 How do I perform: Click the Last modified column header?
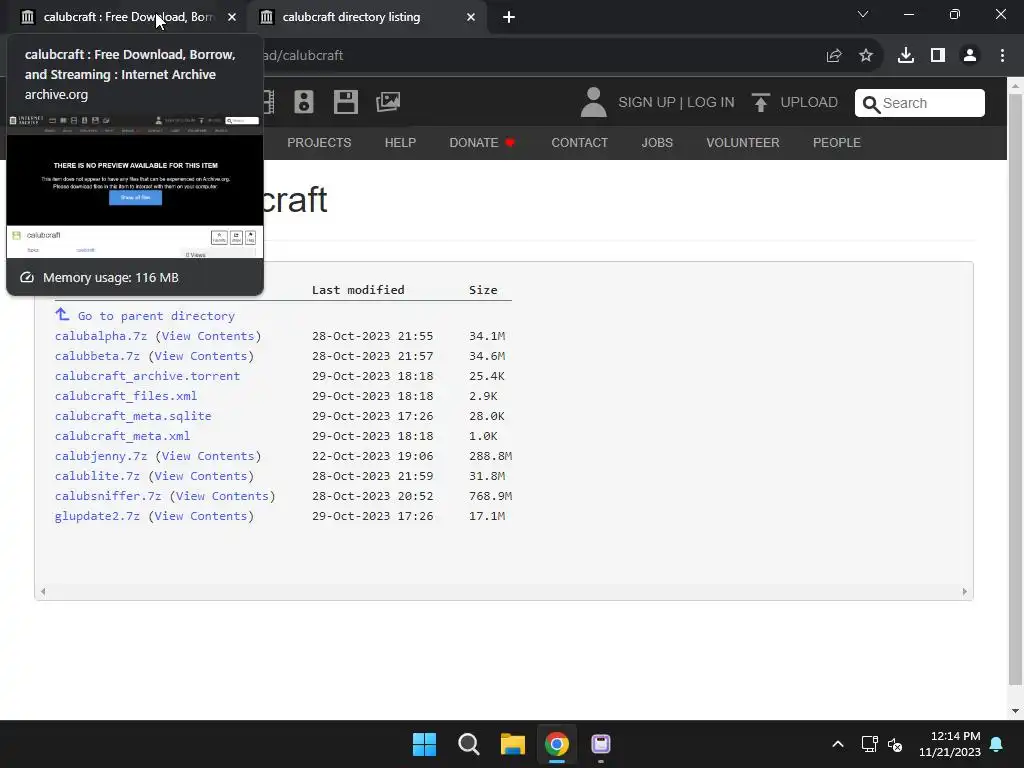tap(358, 290)
